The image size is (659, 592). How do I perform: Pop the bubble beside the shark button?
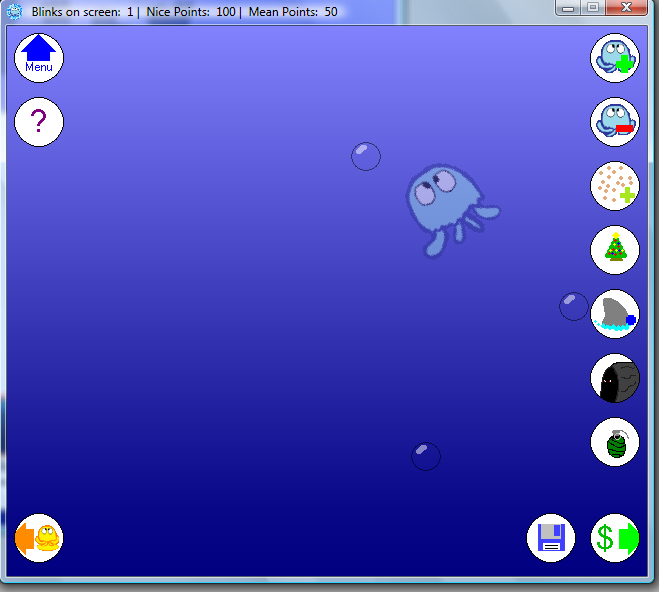[574, 306]
